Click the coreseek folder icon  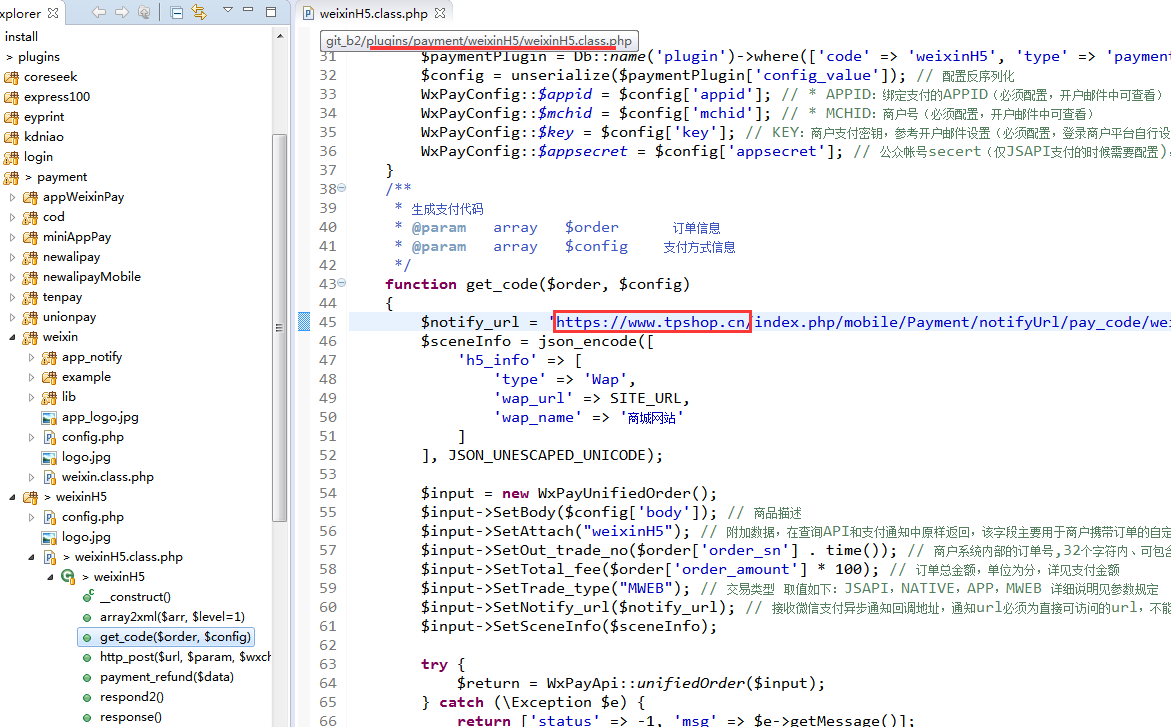pos(12,77)
